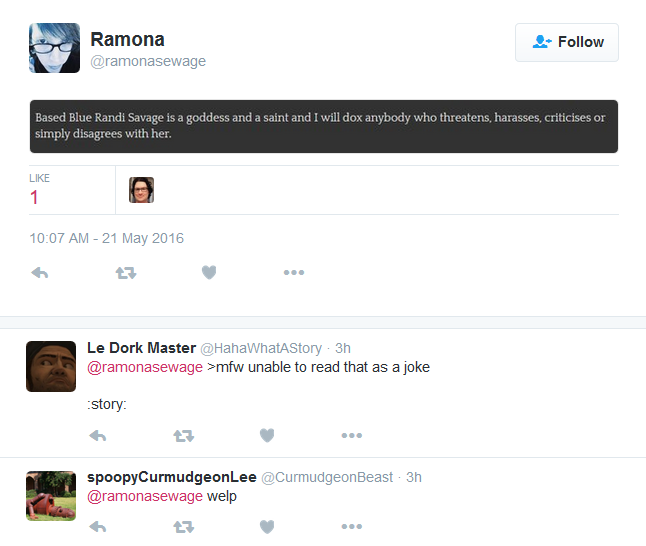This screenshot has height=546, width=646.
Task: Open more options on Le Dork Master's reply
Action: click(352, 435)
